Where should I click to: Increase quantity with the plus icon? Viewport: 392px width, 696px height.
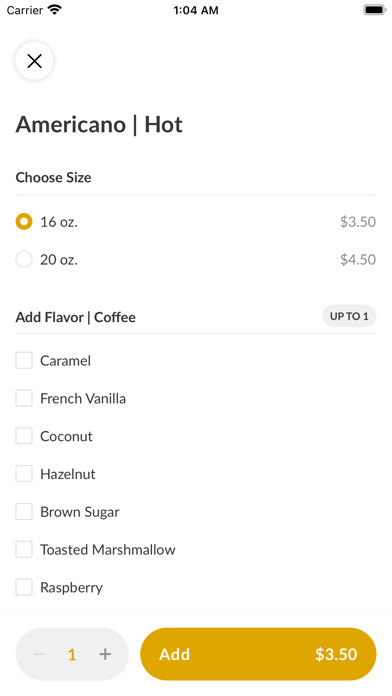pos(105,654)
